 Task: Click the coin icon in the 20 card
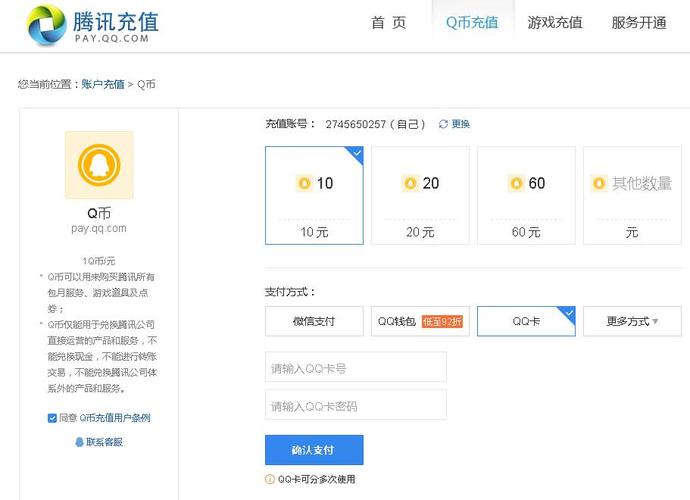point(410,183)
